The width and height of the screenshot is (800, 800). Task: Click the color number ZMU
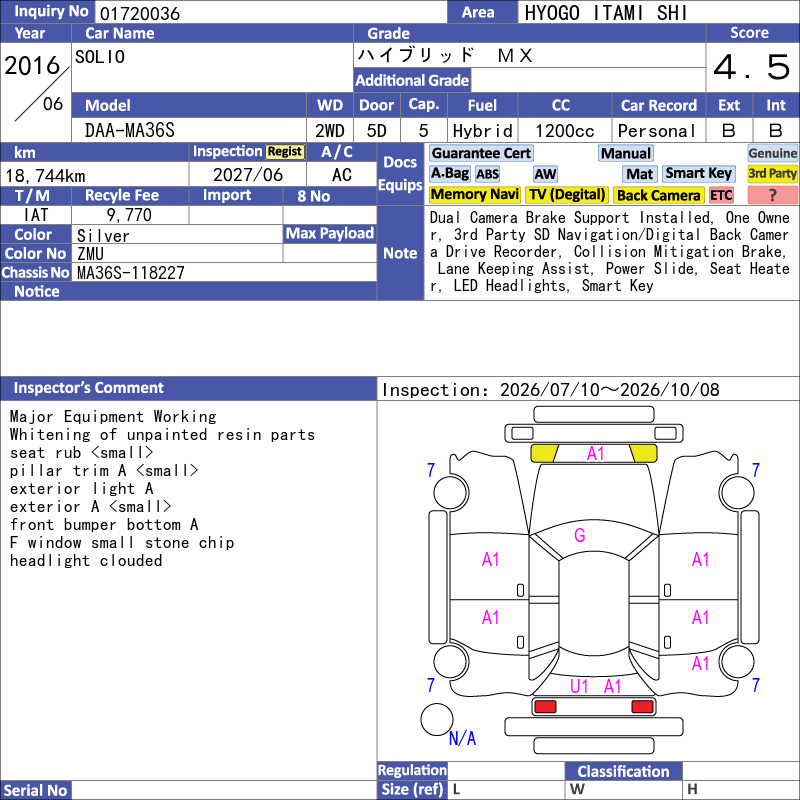pyautogui.click(x=90, y=254)
